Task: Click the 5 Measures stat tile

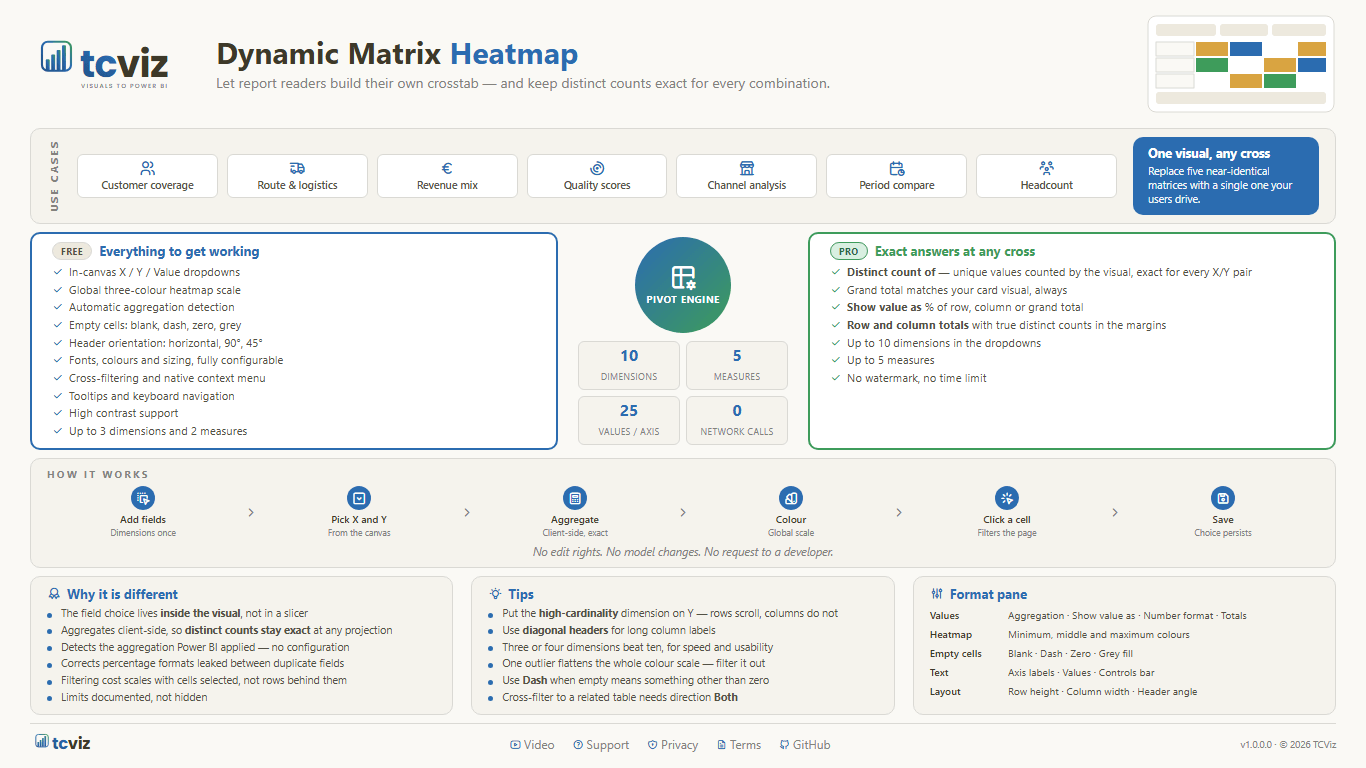Action: (737, 365)
